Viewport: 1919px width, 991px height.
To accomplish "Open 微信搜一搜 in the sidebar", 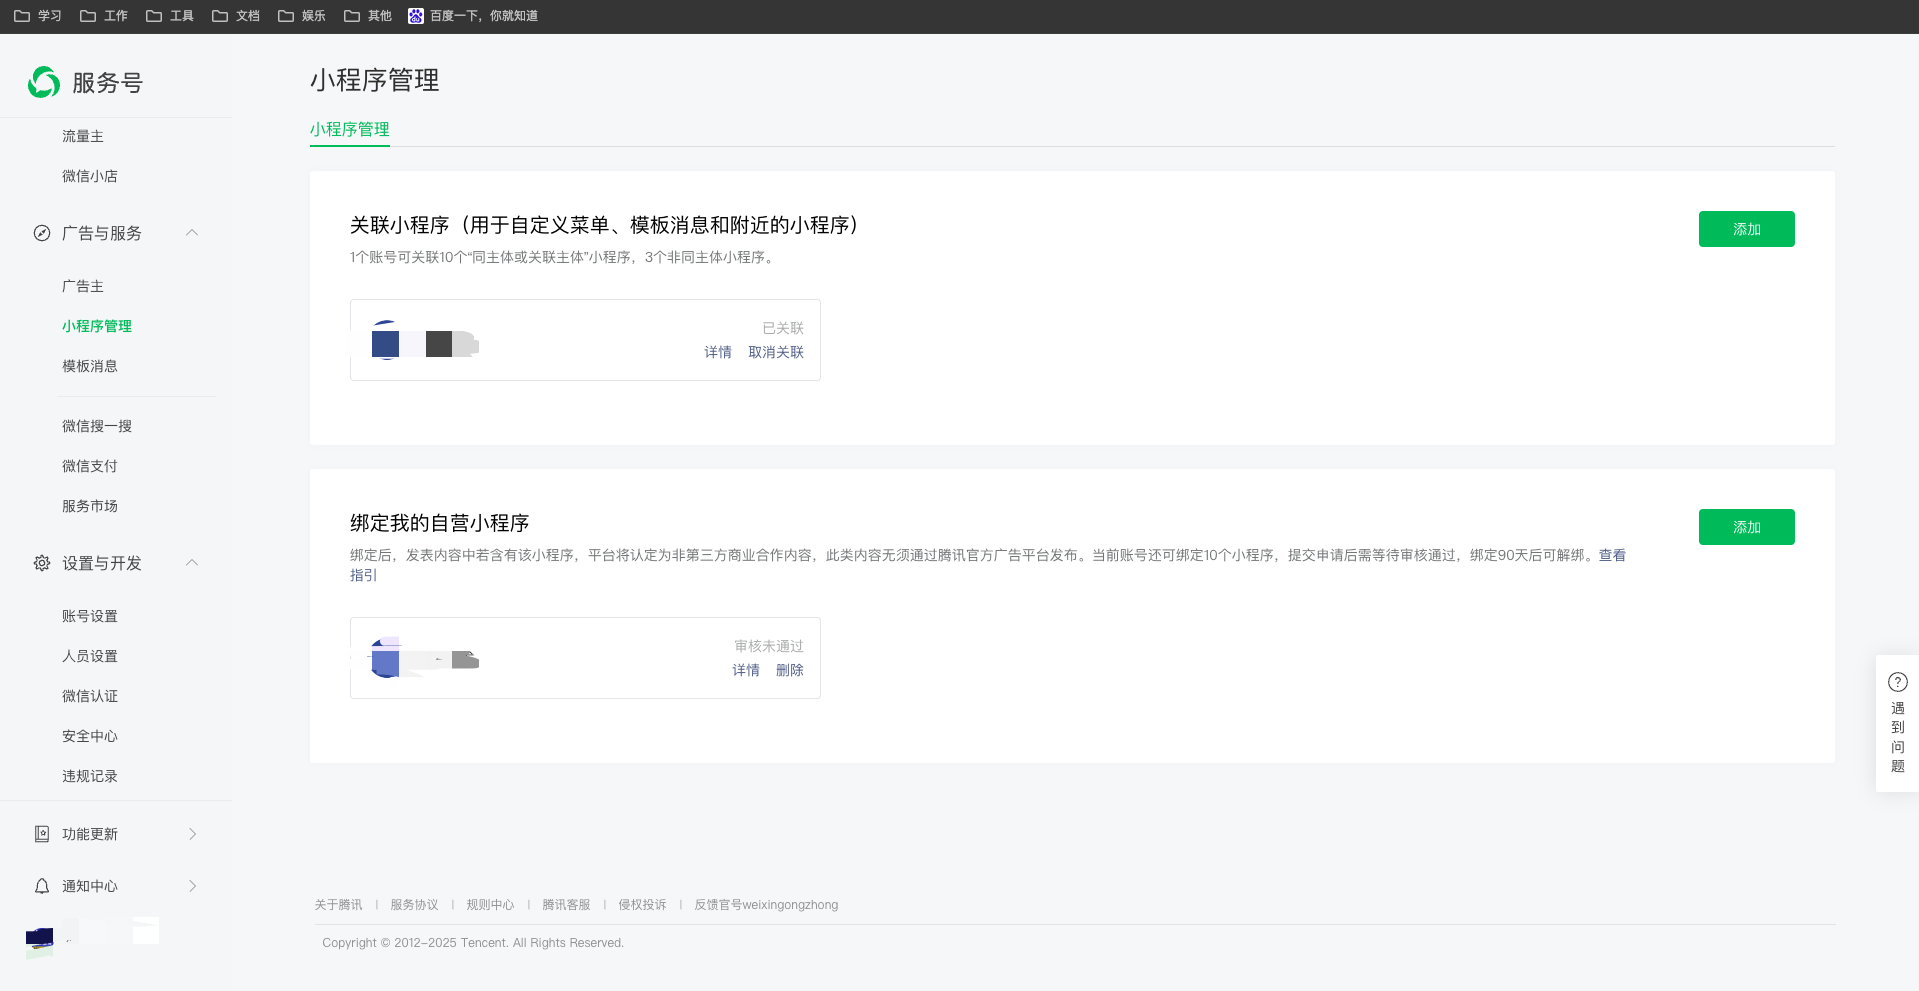I will pyautogui.click(x=97, y=426).
